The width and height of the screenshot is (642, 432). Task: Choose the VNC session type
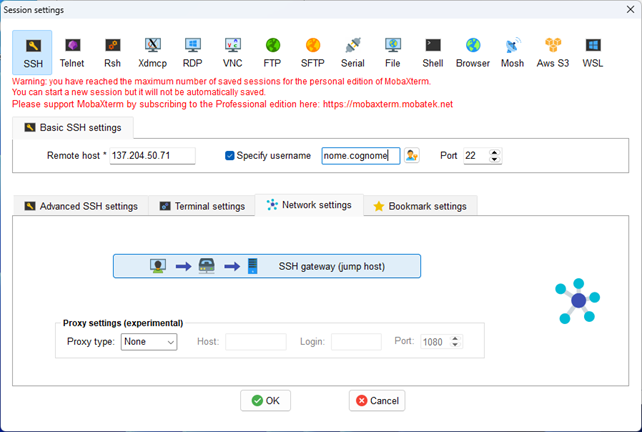coord(233,52)
